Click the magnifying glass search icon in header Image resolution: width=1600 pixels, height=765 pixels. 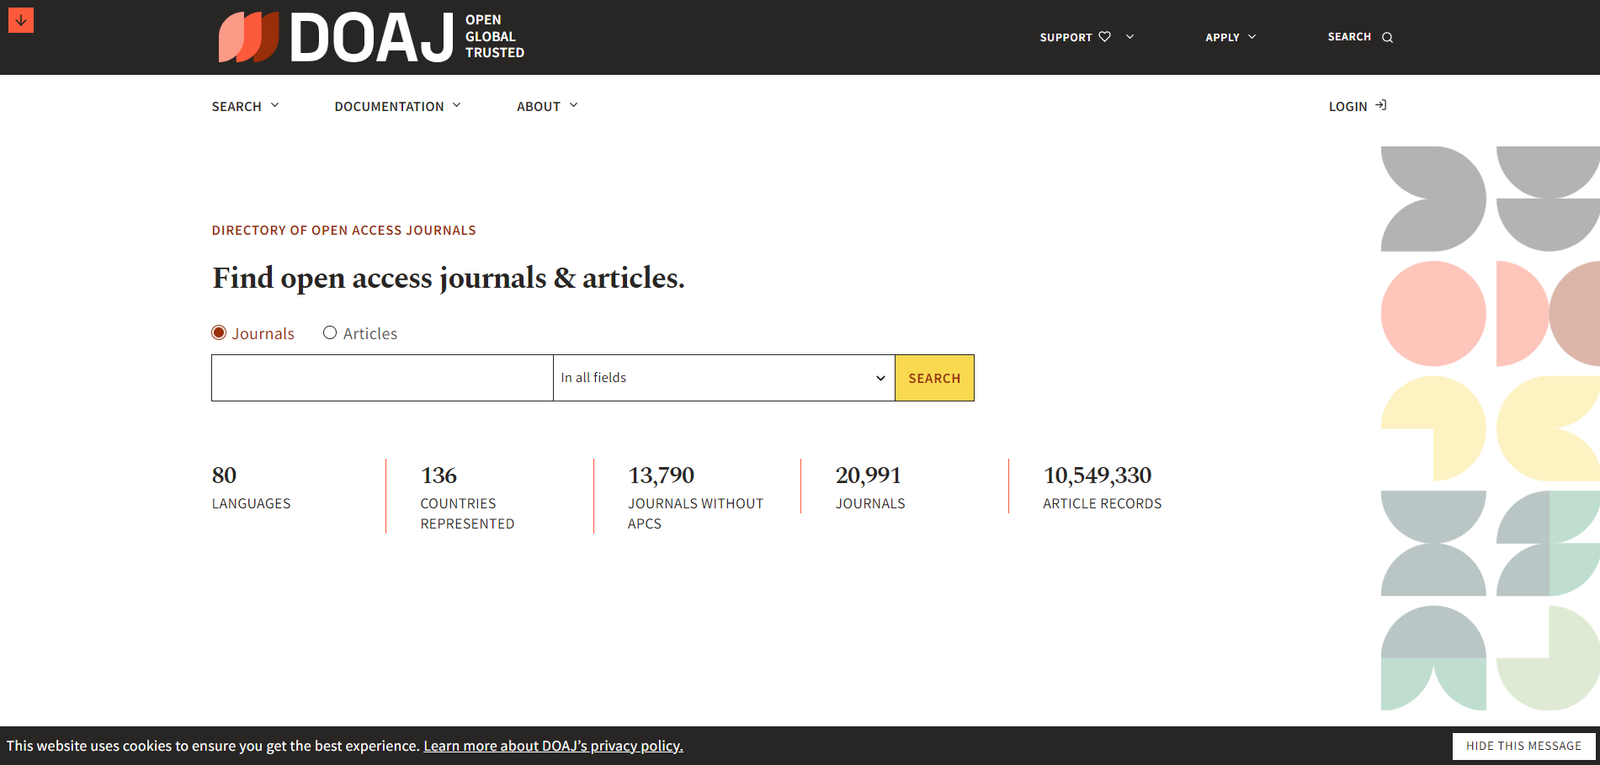(1387, 38)
